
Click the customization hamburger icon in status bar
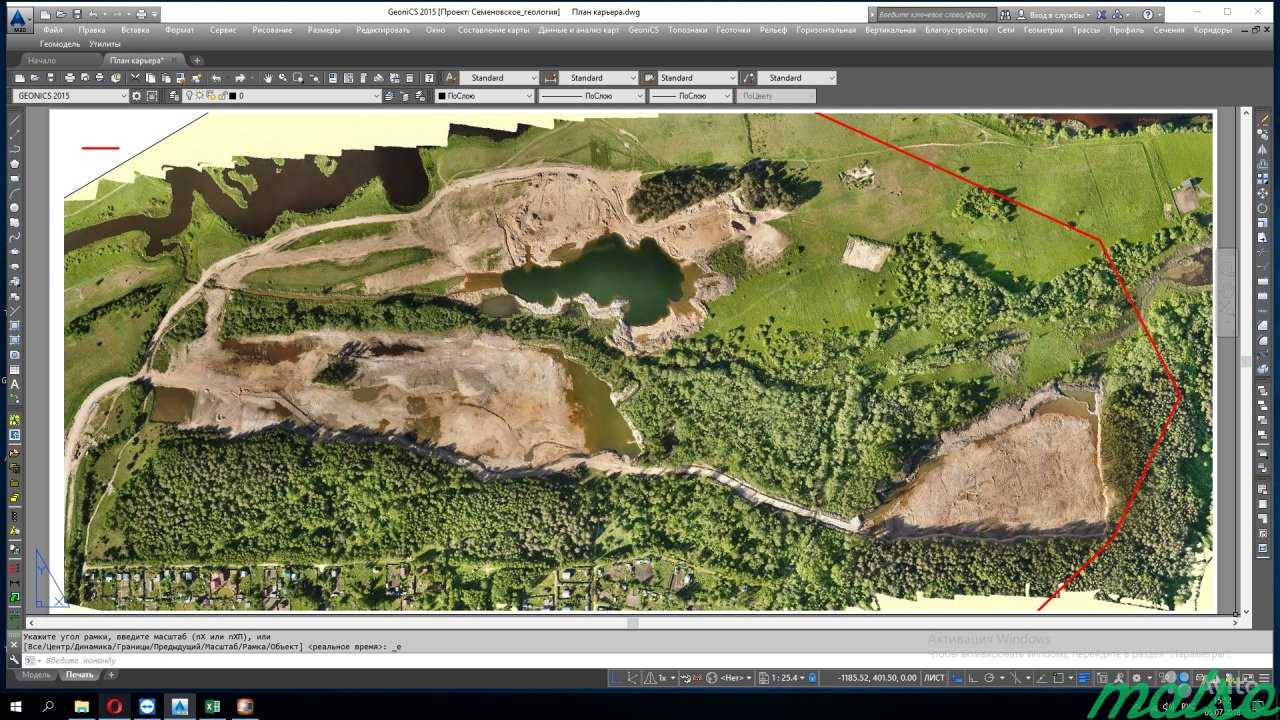pos(1264,678)
